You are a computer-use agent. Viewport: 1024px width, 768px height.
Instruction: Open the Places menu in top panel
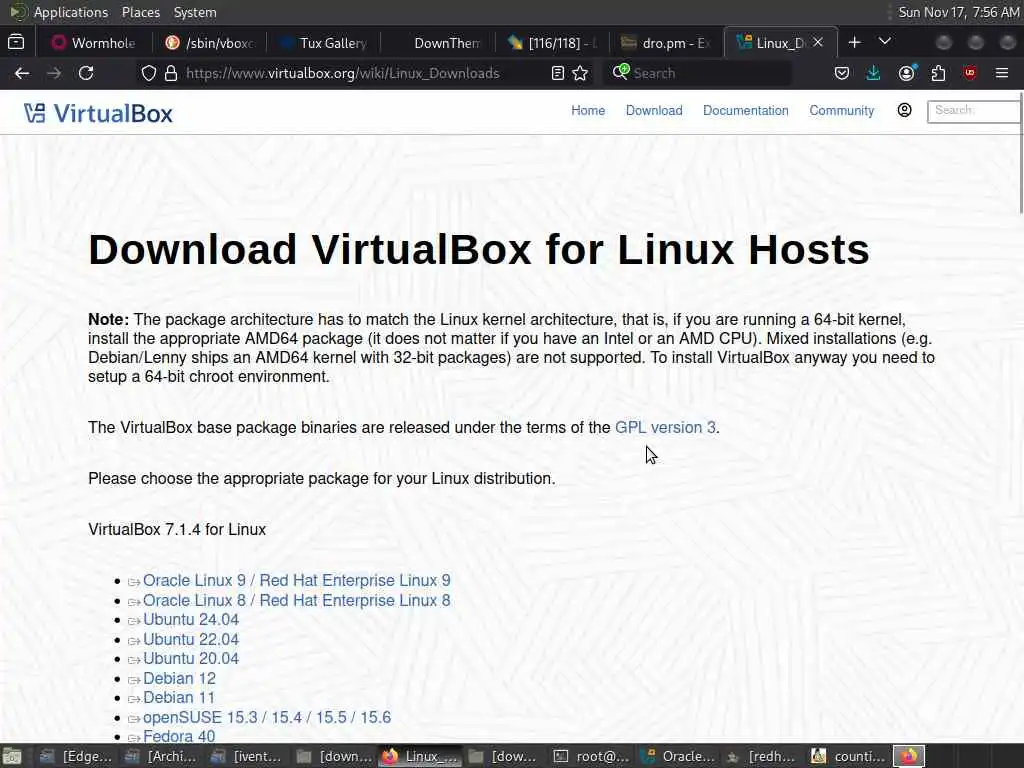pyautogui.click(x=140, y=12)
